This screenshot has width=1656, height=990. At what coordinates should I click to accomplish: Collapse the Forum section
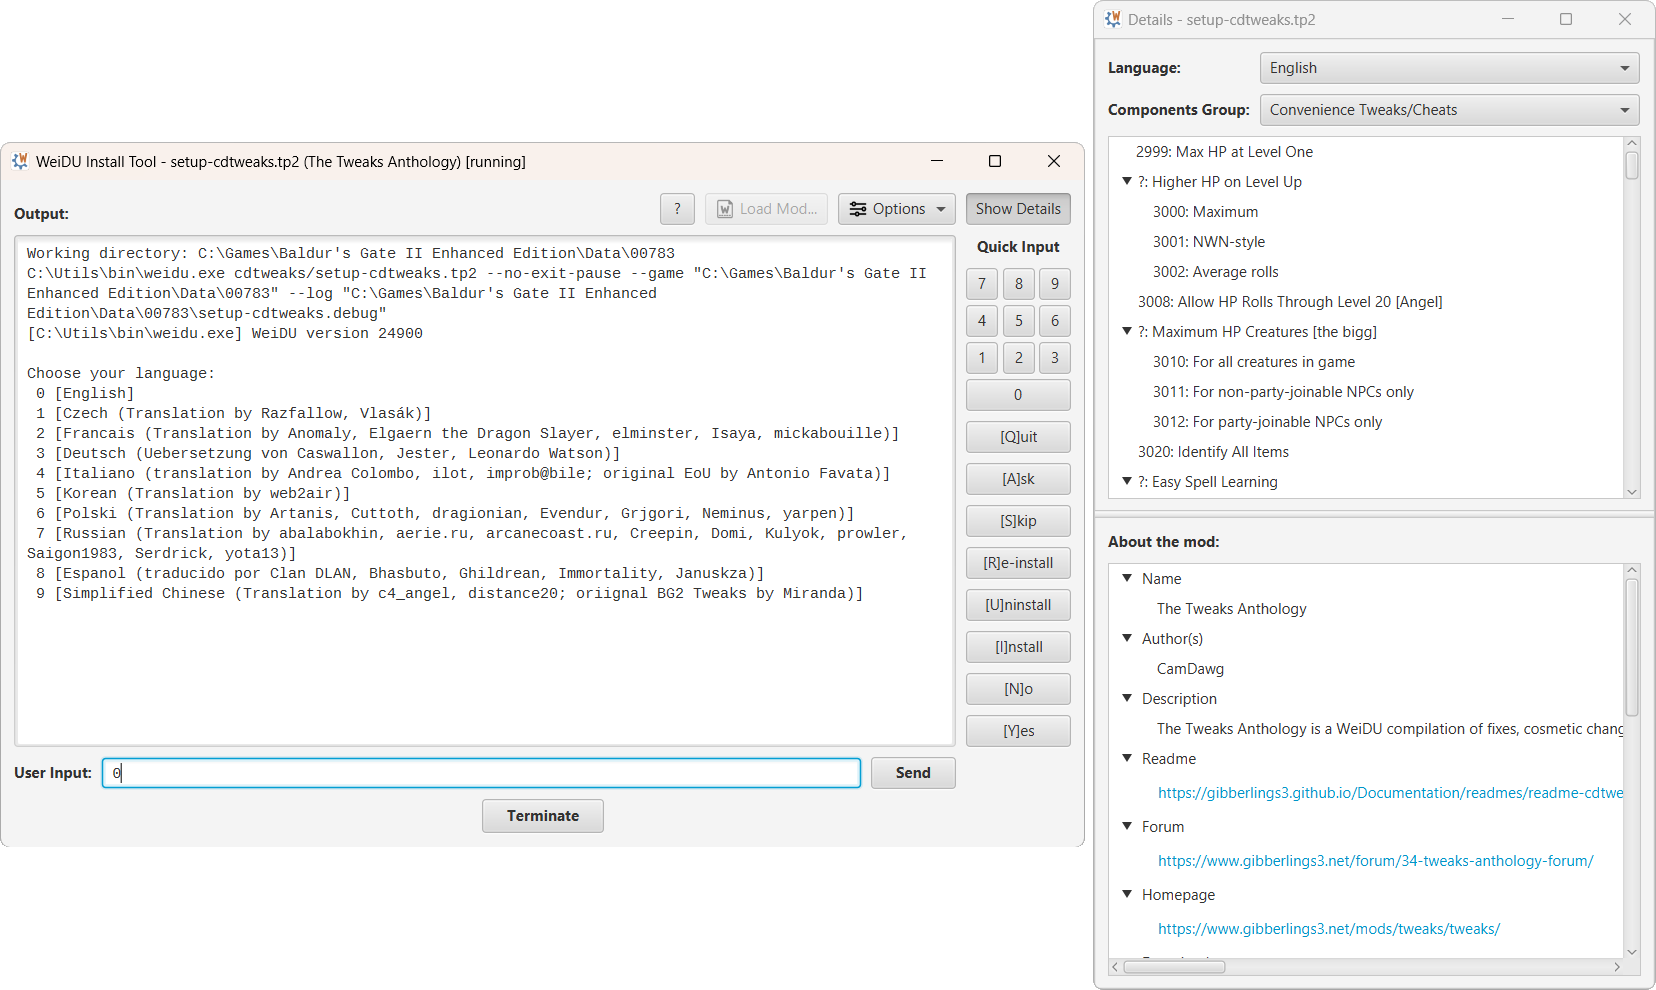(1127, 827)
